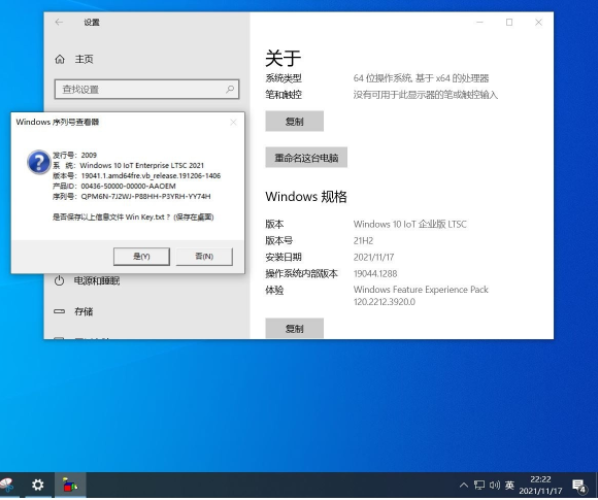Click 重命名这台电脑 button
This screenshot has height=500, width=598.
[x=306, y=158]
